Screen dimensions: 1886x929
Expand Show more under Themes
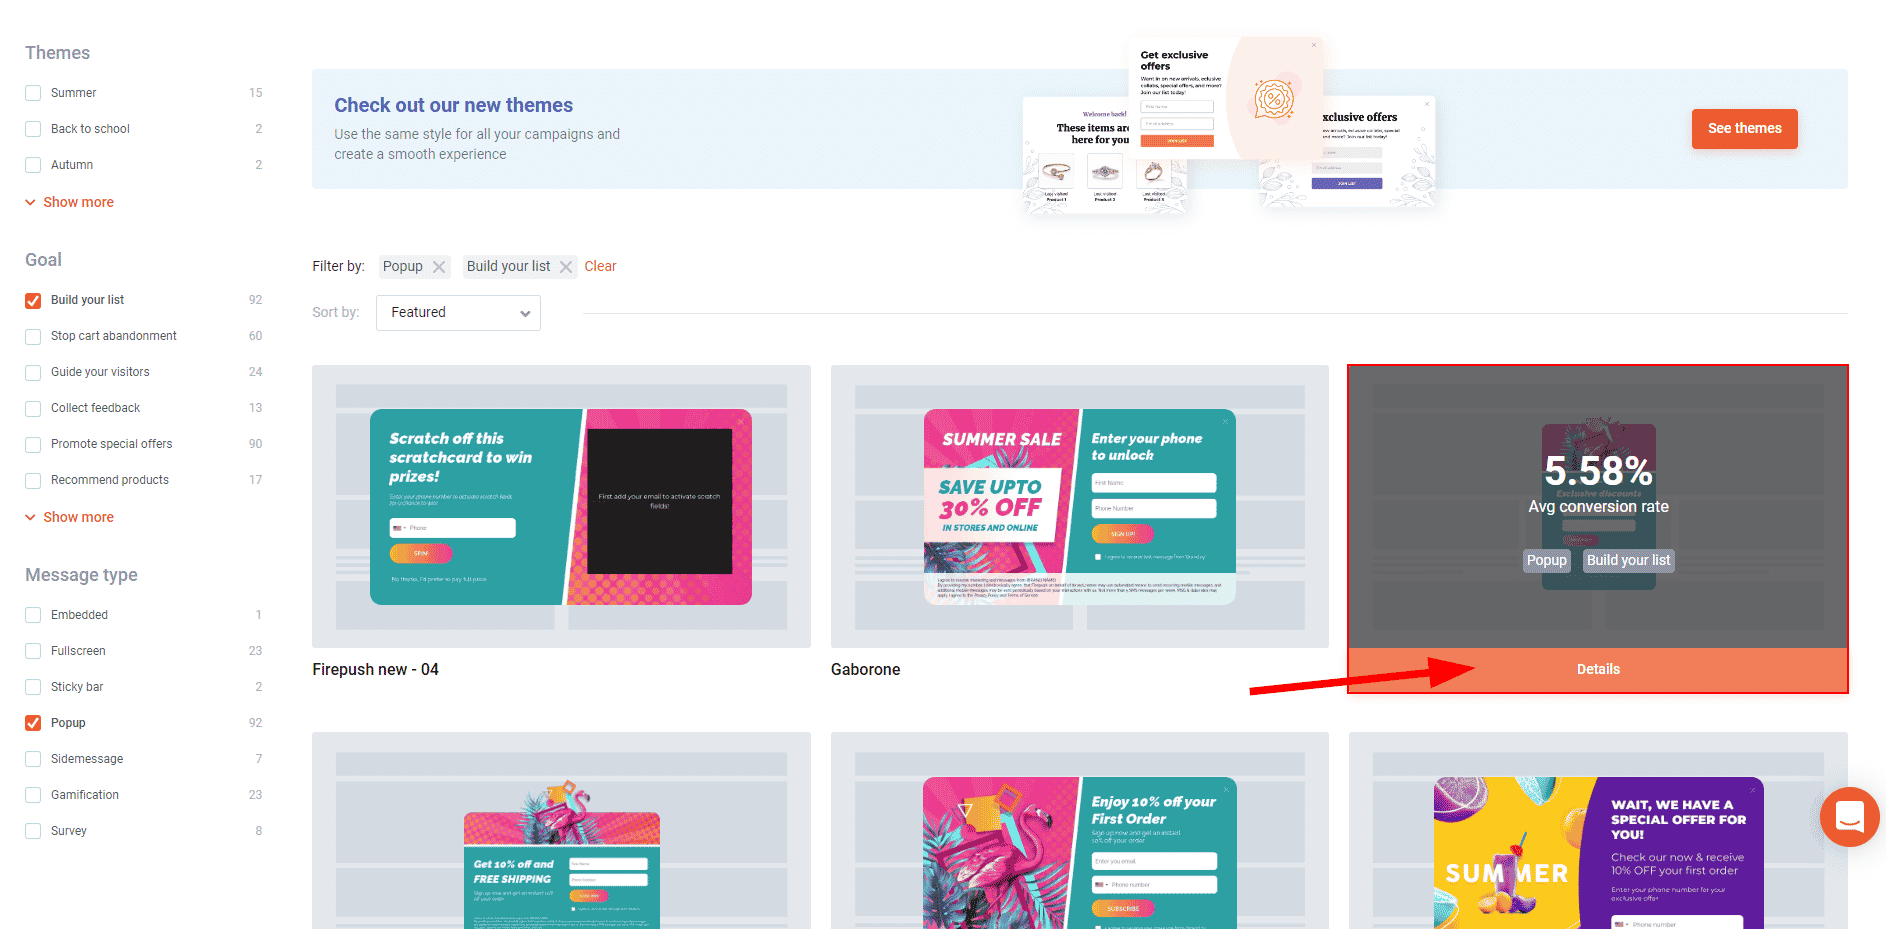coord(77,202)
